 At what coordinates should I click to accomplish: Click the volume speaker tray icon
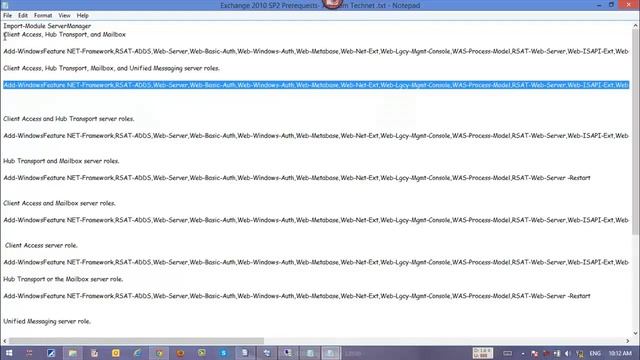click(567, 353)
